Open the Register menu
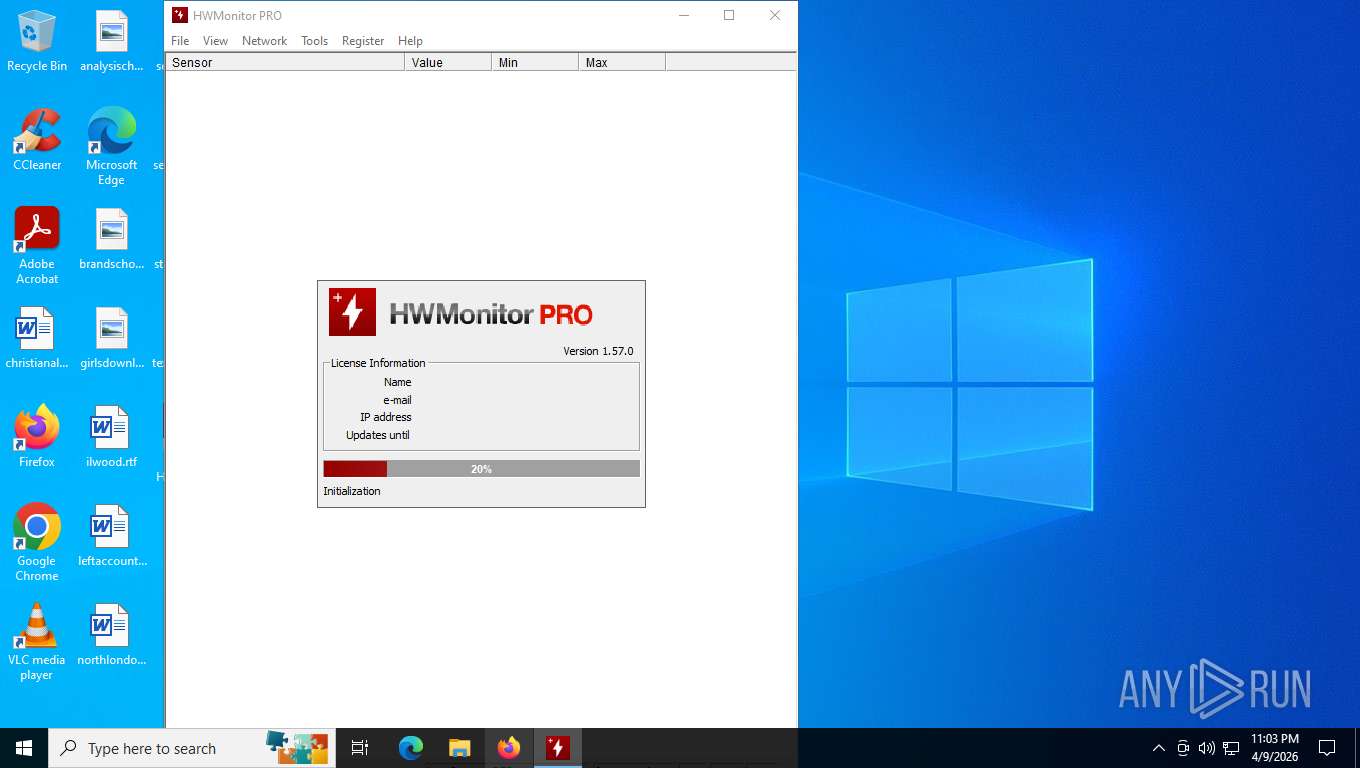 pyautogui.click(x=363, y=41)
